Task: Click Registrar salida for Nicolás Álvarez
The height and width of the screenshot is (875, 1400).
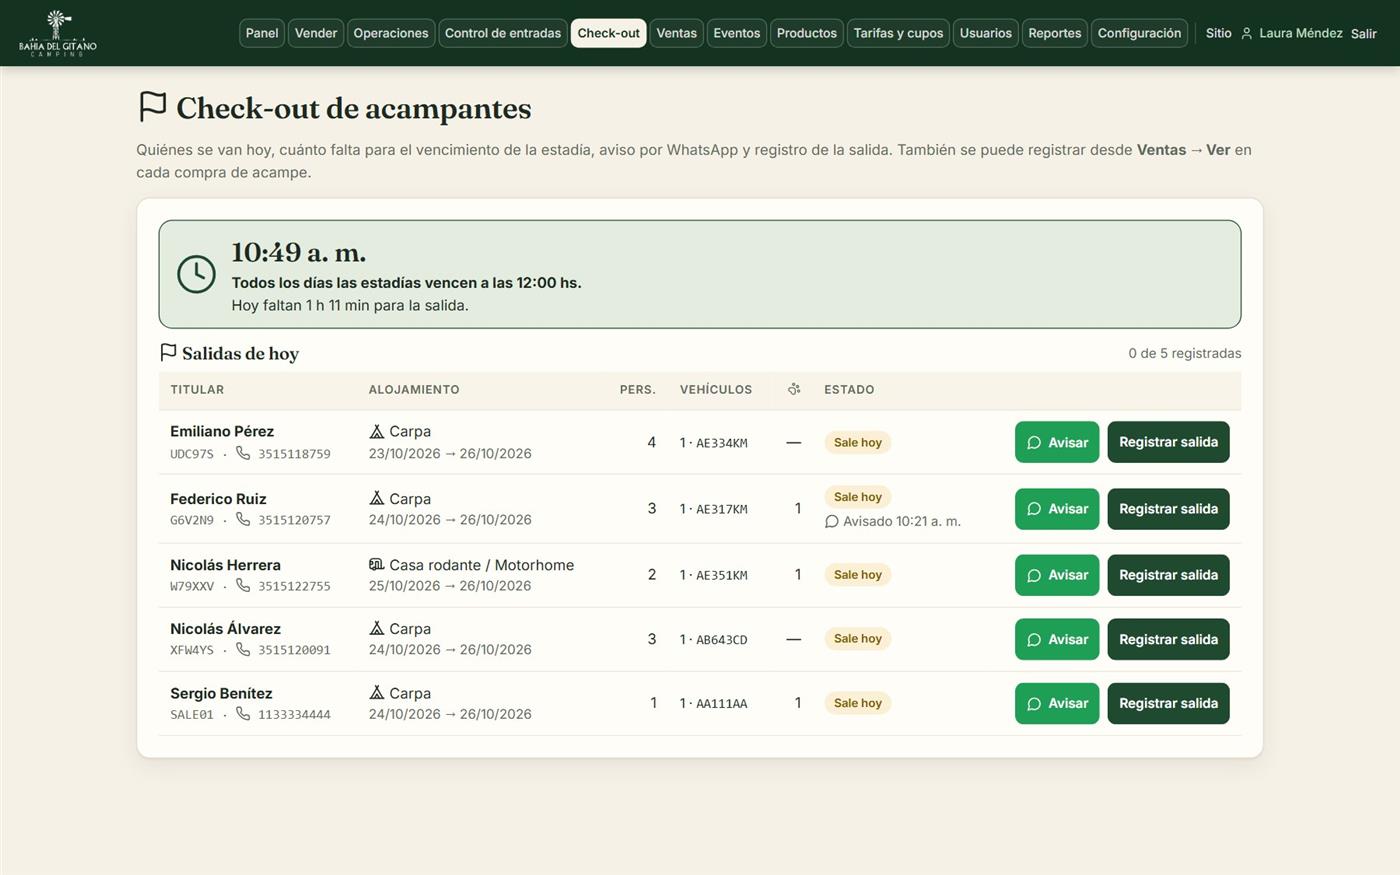Action: pos(1168,639)
